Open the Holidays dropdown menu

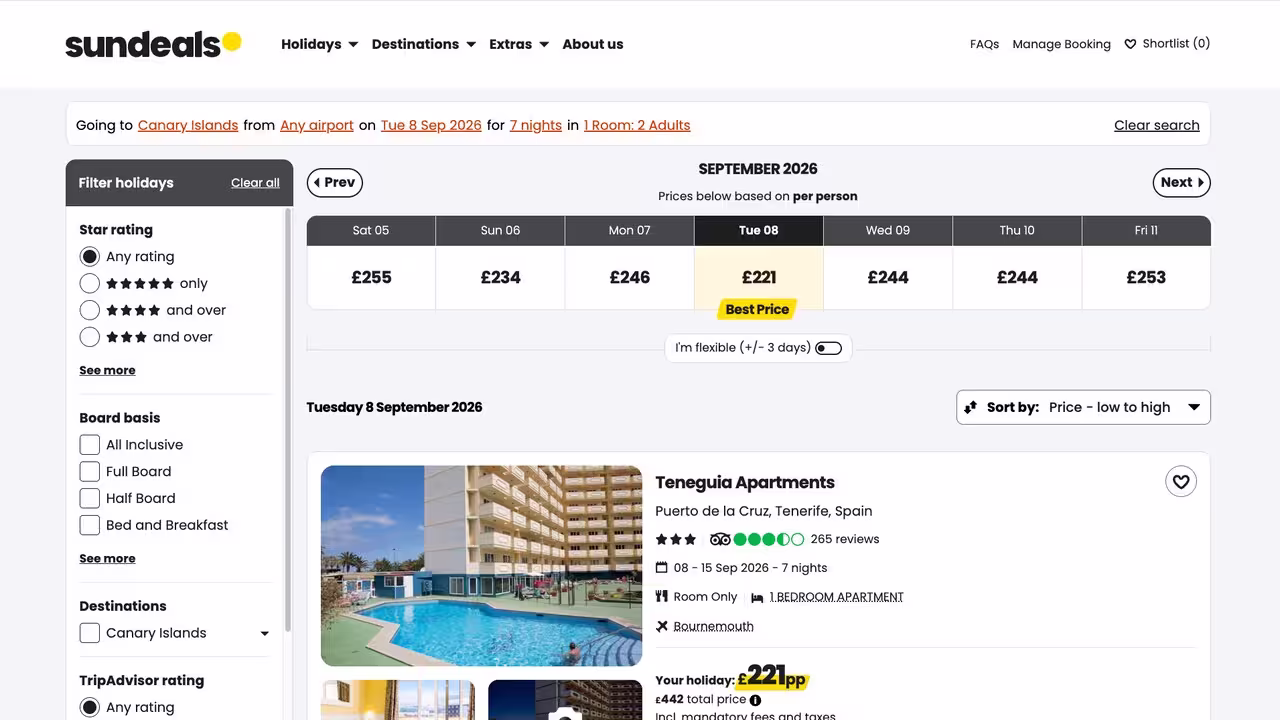tap(319, 44)
